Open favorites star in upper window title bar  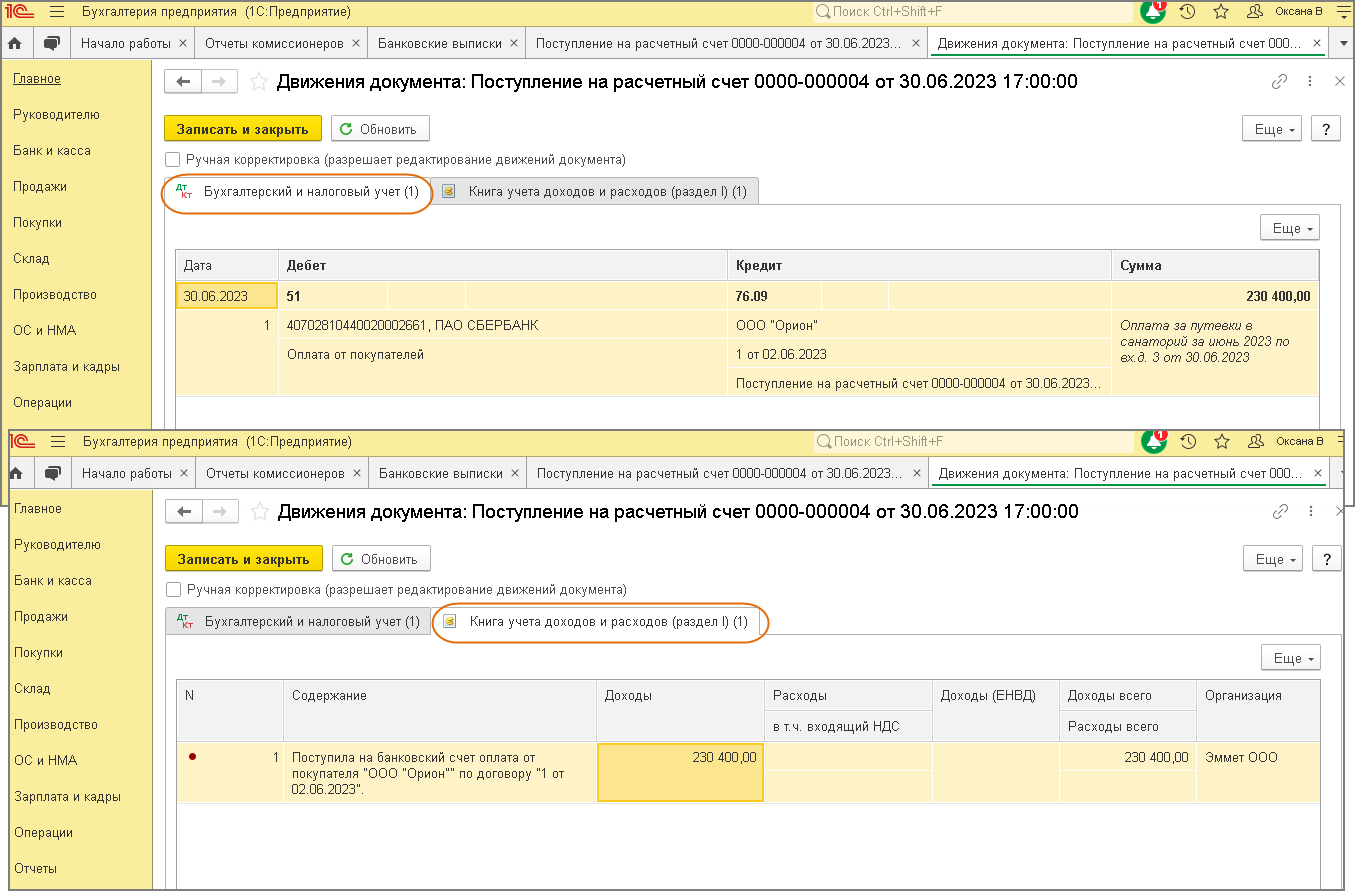(x=1220, y=12)
